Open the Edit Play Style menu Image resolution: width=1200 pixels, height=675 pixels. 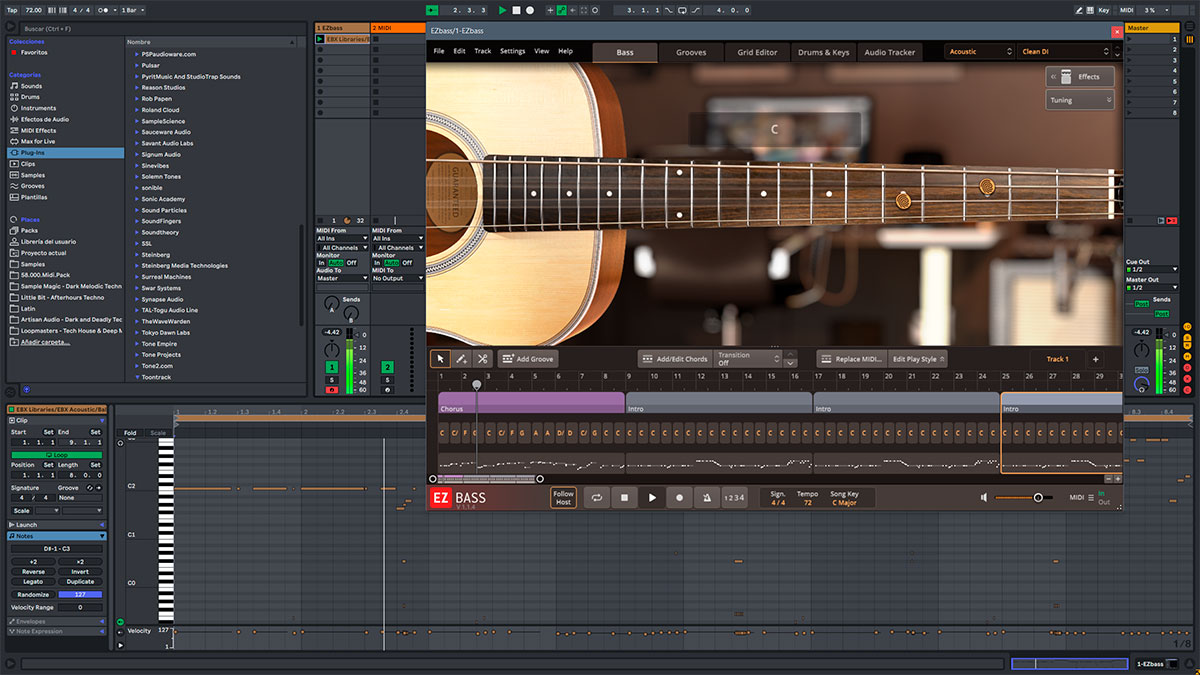918,359
